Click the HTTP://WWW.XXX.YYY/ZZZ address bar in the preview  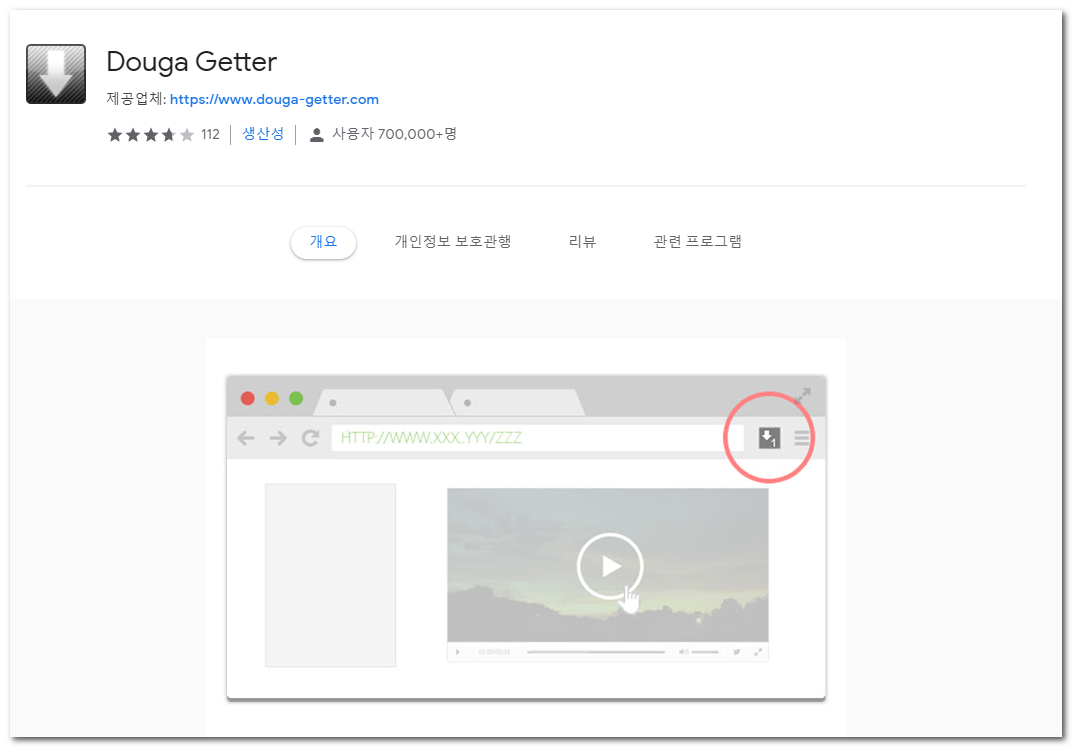point(537,438)
